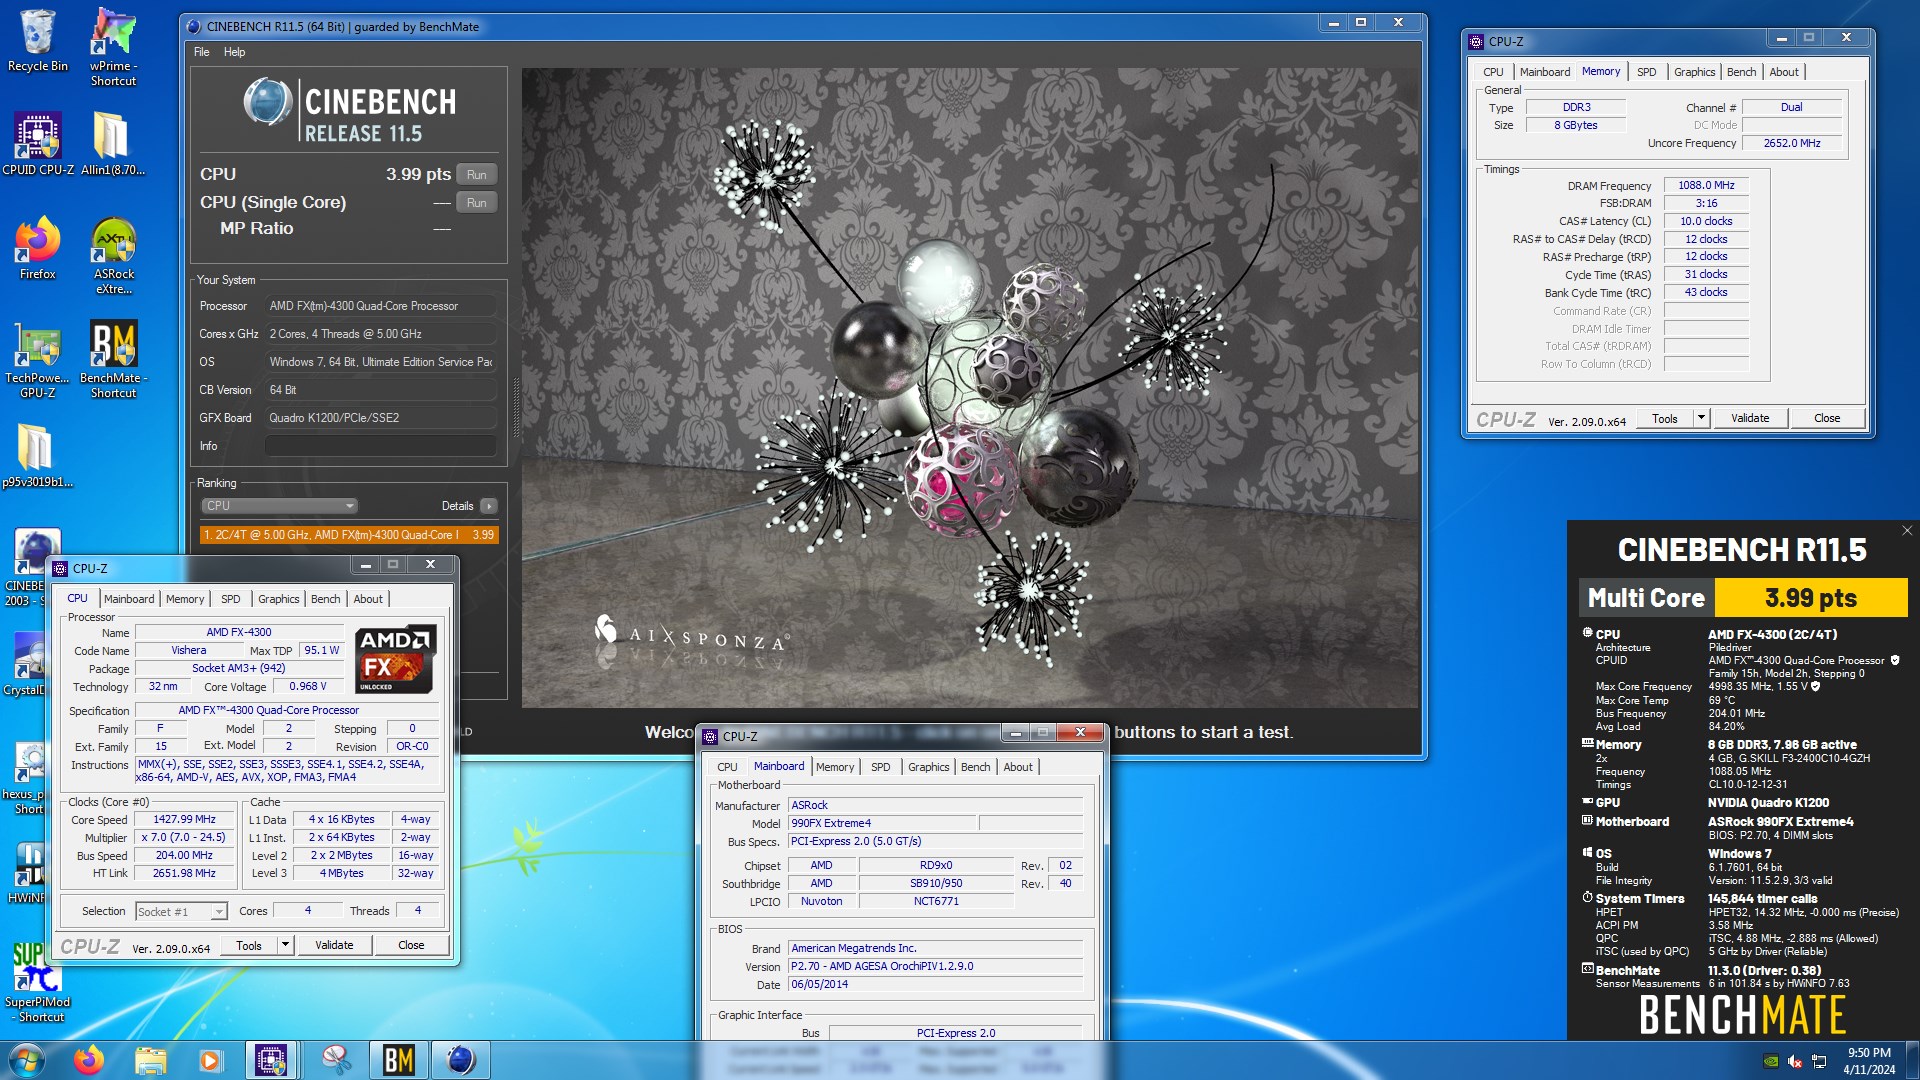Open TechPowerUp GPU-Z desktop icon

pos(37,360)
